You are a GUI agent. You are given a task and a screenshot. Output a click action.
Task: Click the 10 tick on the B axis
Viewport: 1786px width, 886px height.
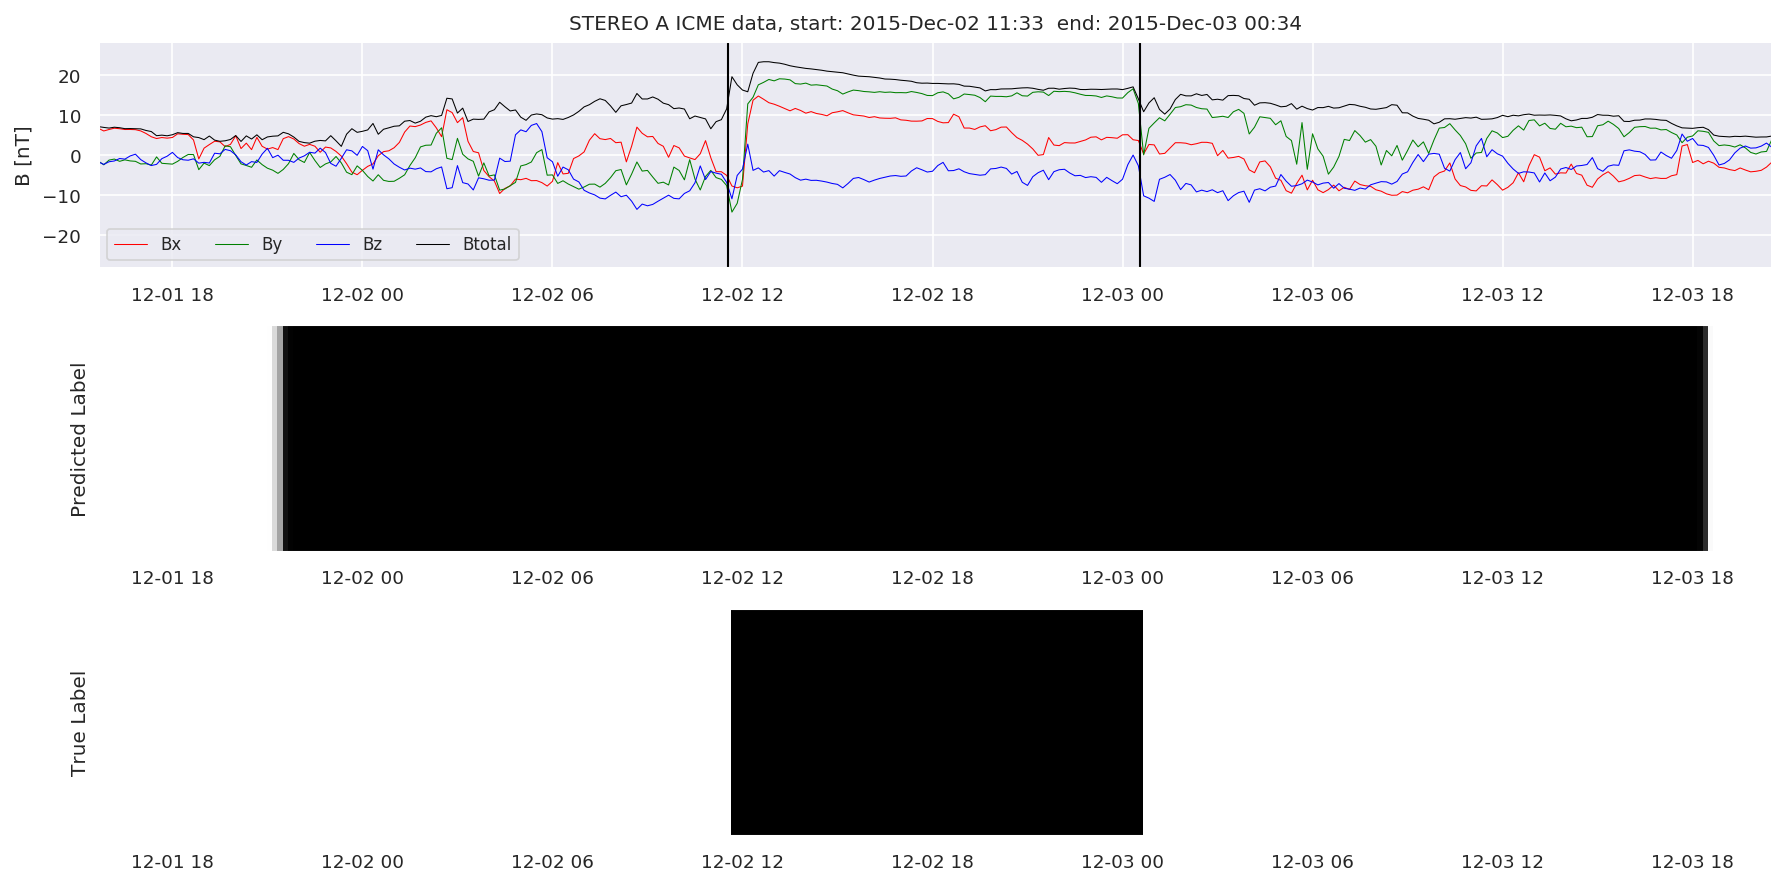(x=69, y=116)
